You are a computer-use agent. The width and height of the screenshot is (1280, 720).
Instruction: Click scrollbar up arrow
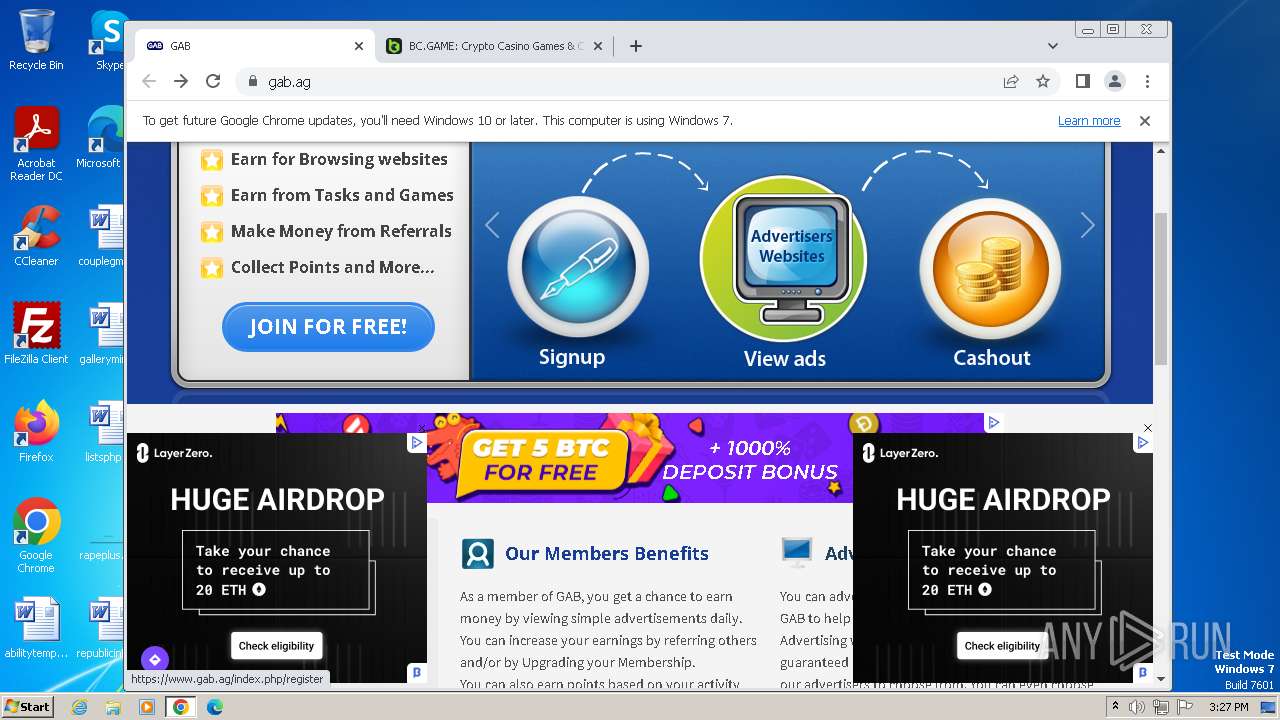(x=1161, y=151)
